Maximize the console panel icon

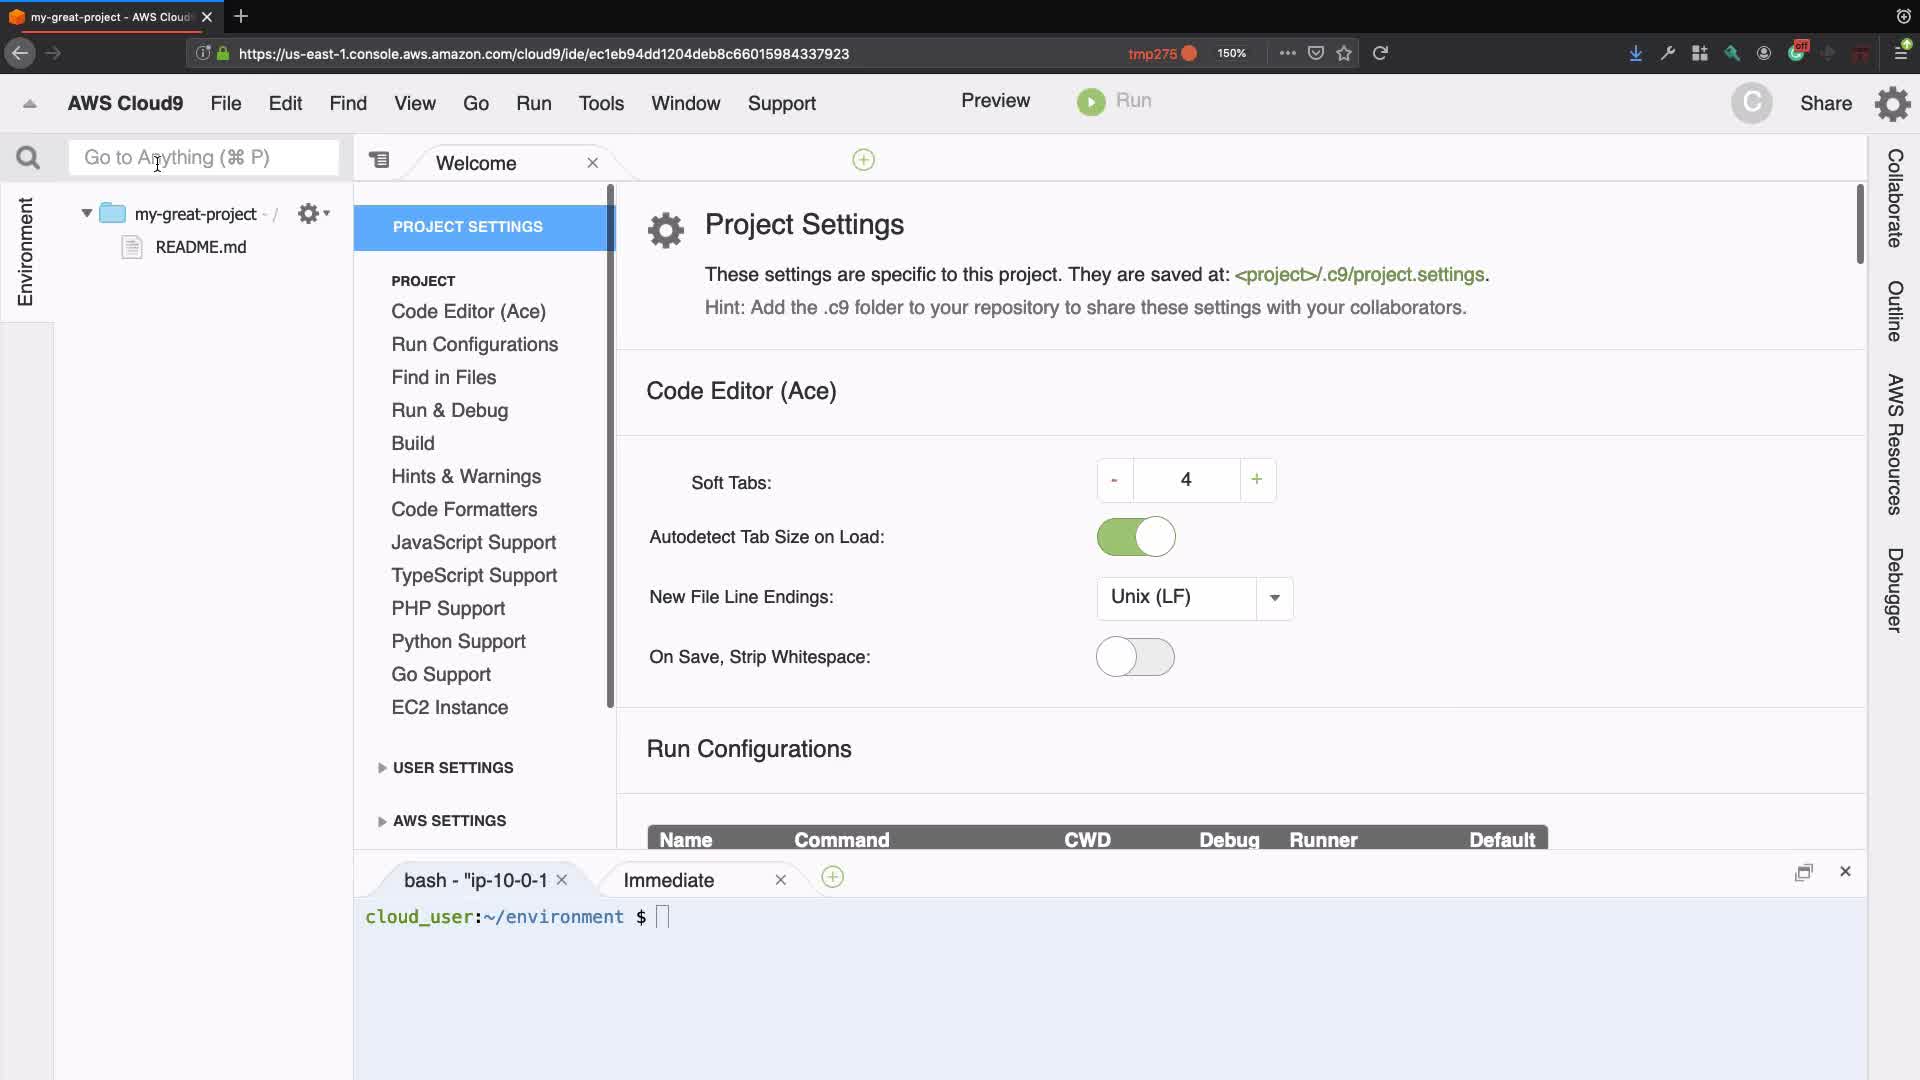1803,872
